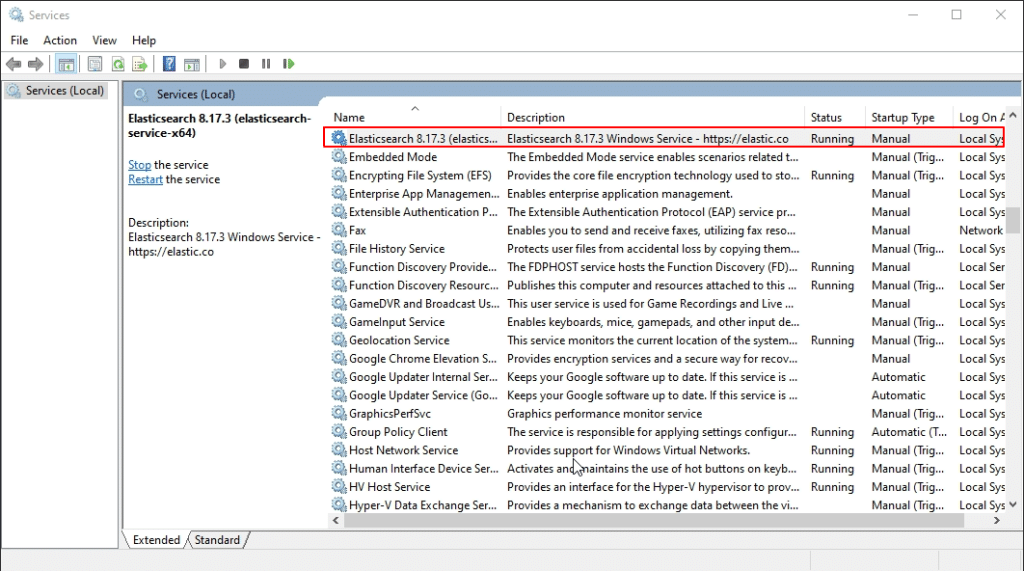Viewport: 1024px width, 571px height.
Task: Click the Start Service play icon
Action: 222,64
